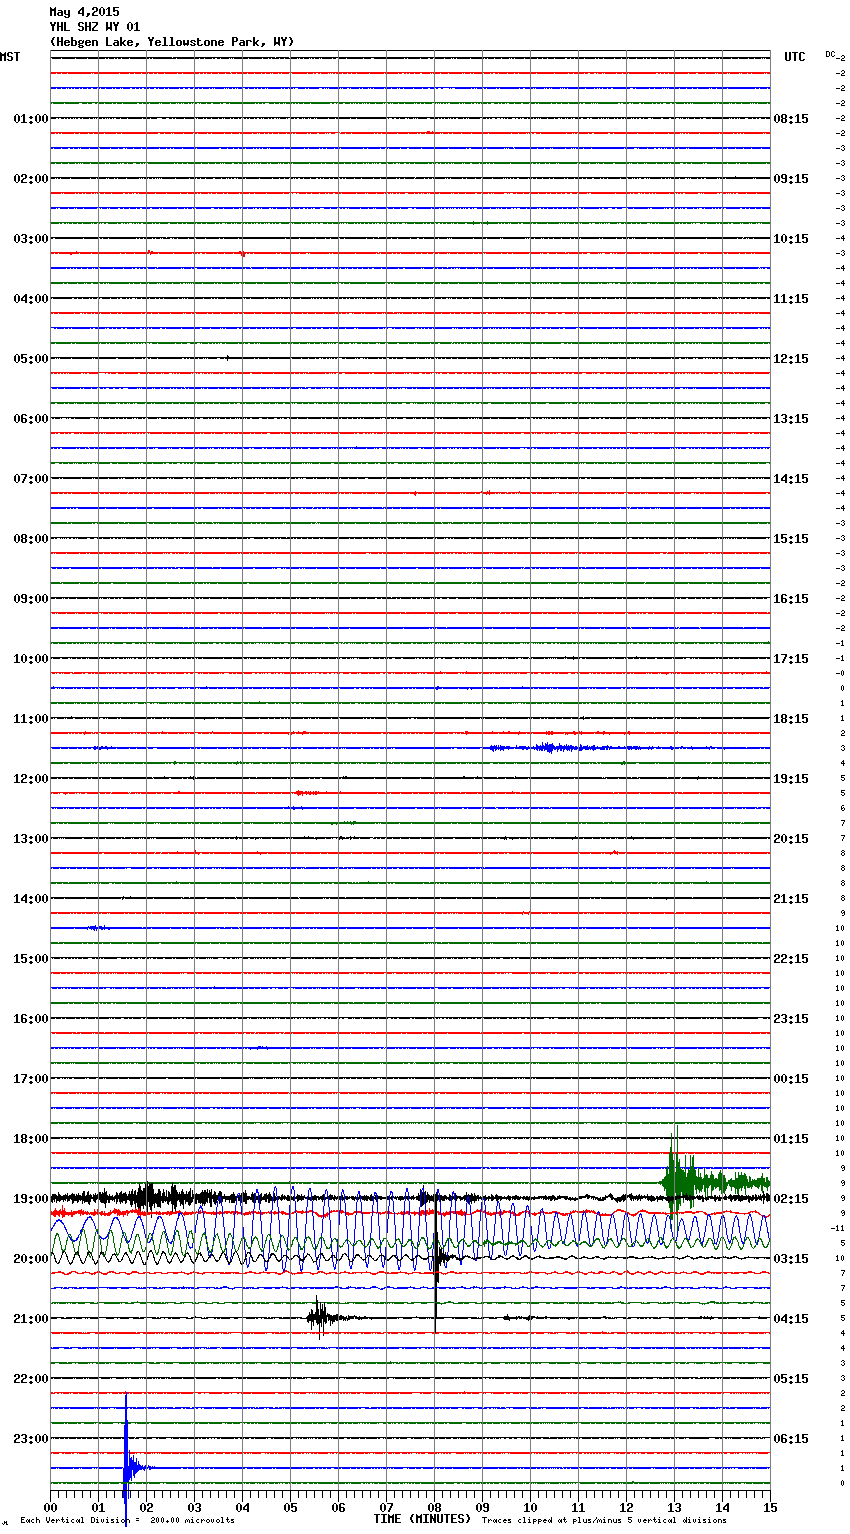Click the large green seismic burst near minute 13
The height and width of the screenshot is (1534, 850).
point(714,1181)
